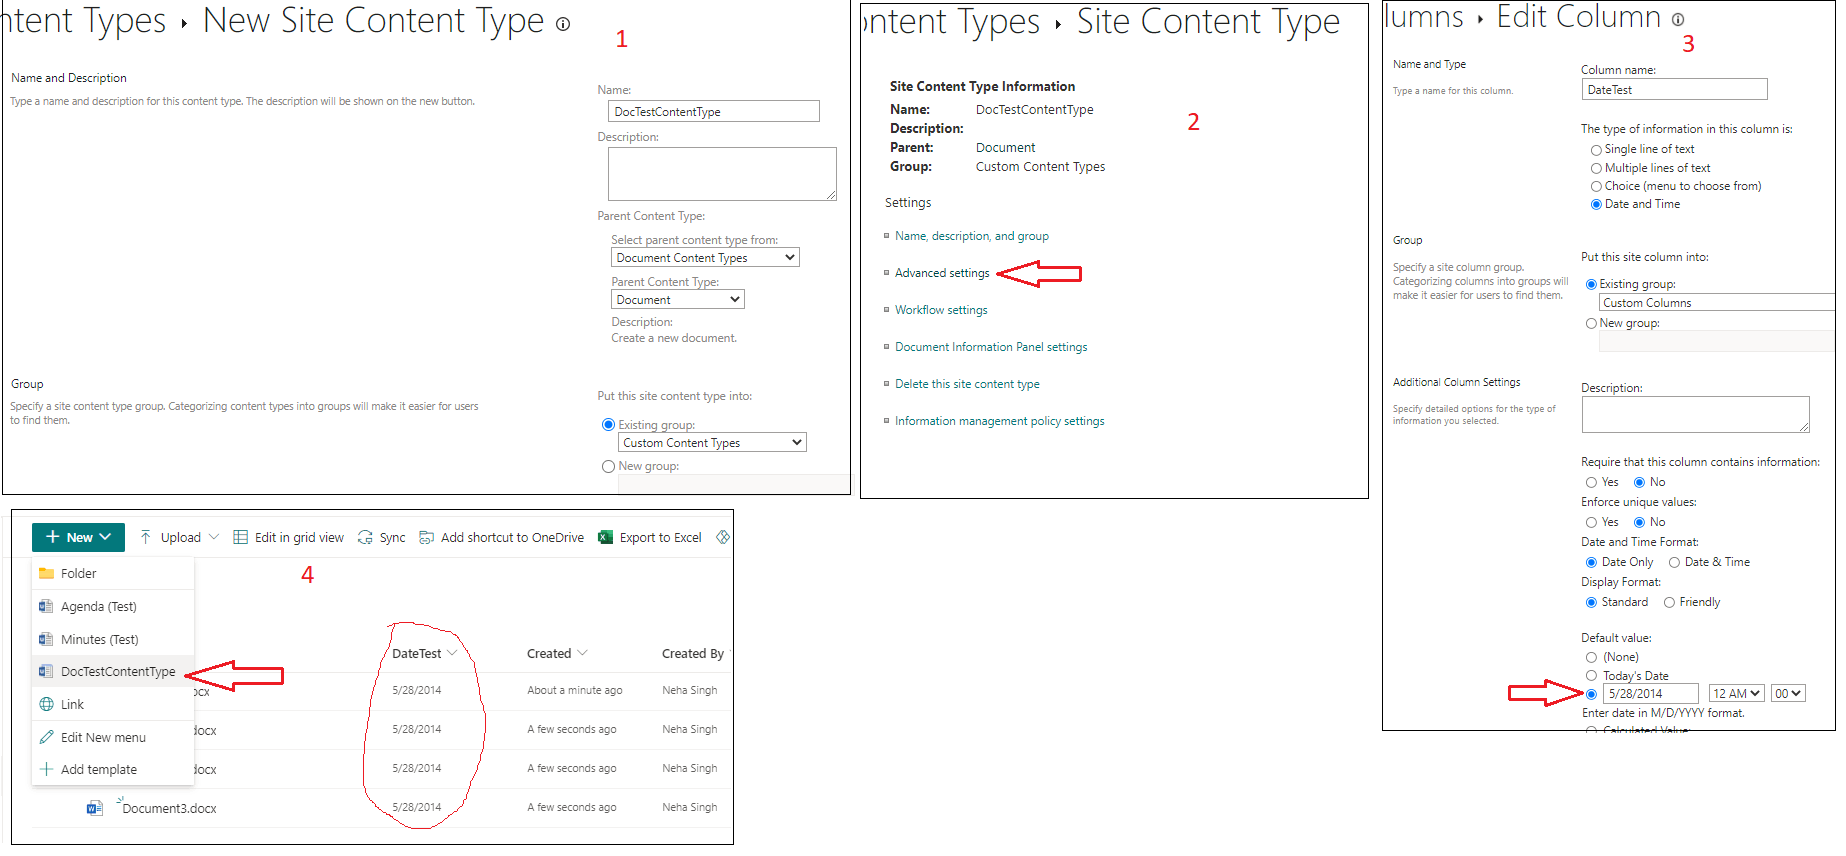
Task: Open Workflow settings link
Action: [x=941, y=310]
